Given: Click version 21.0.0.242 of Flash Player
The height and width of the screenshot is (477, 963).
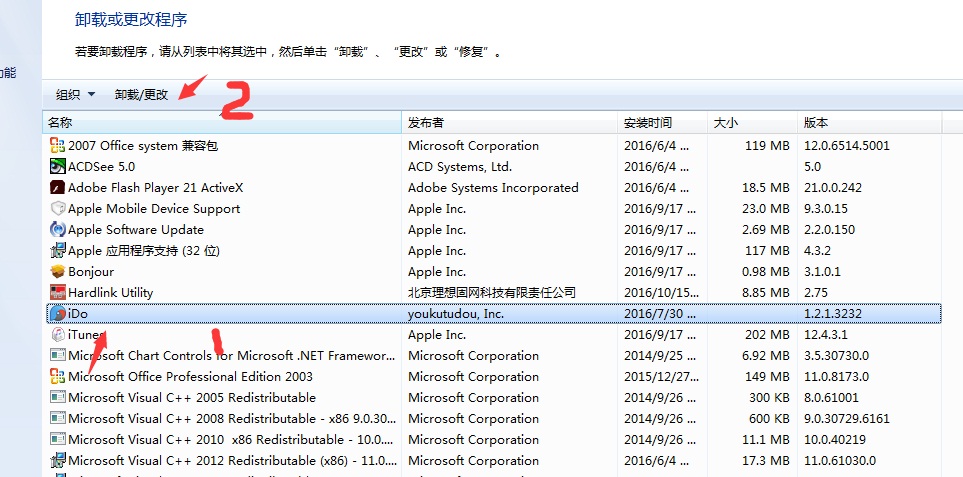Looking at the screenshot, I should click(x=833, y=188).
